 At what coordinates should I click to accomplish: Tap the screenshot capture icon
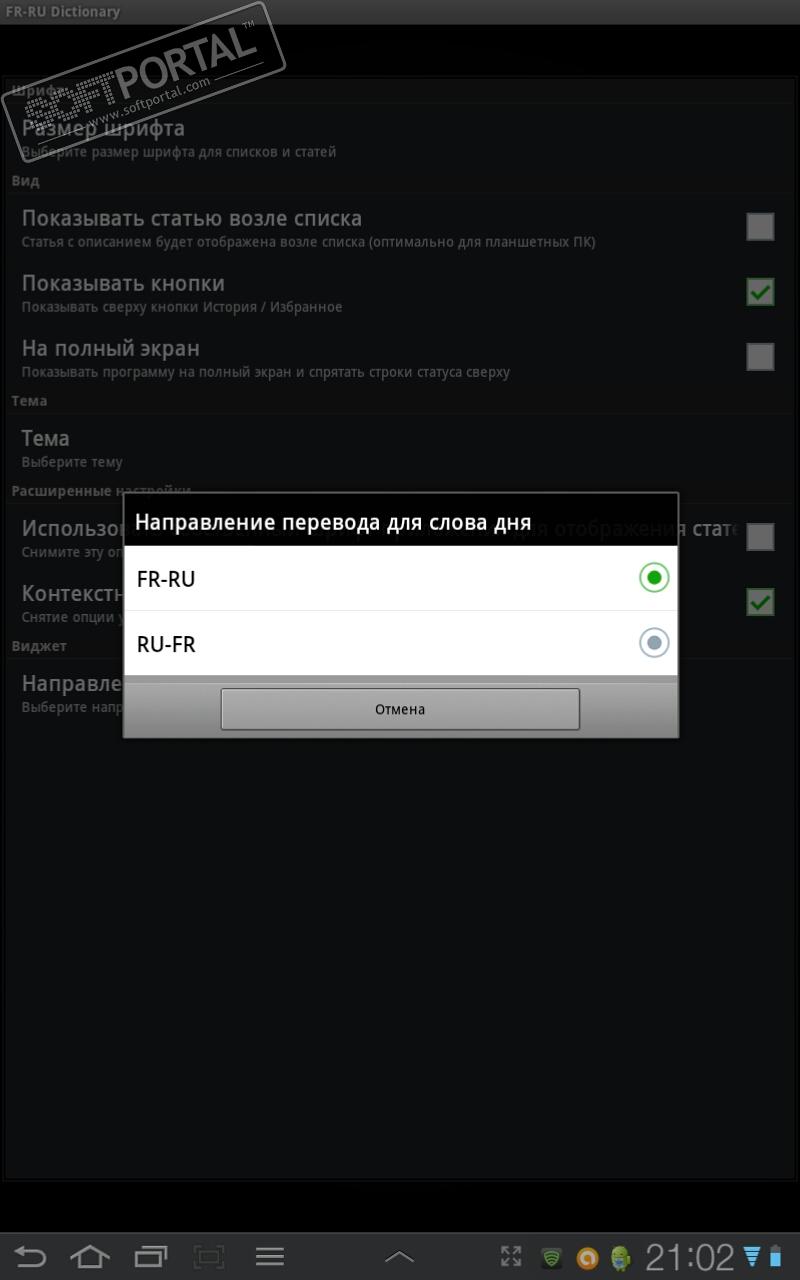click(209, 1256)
